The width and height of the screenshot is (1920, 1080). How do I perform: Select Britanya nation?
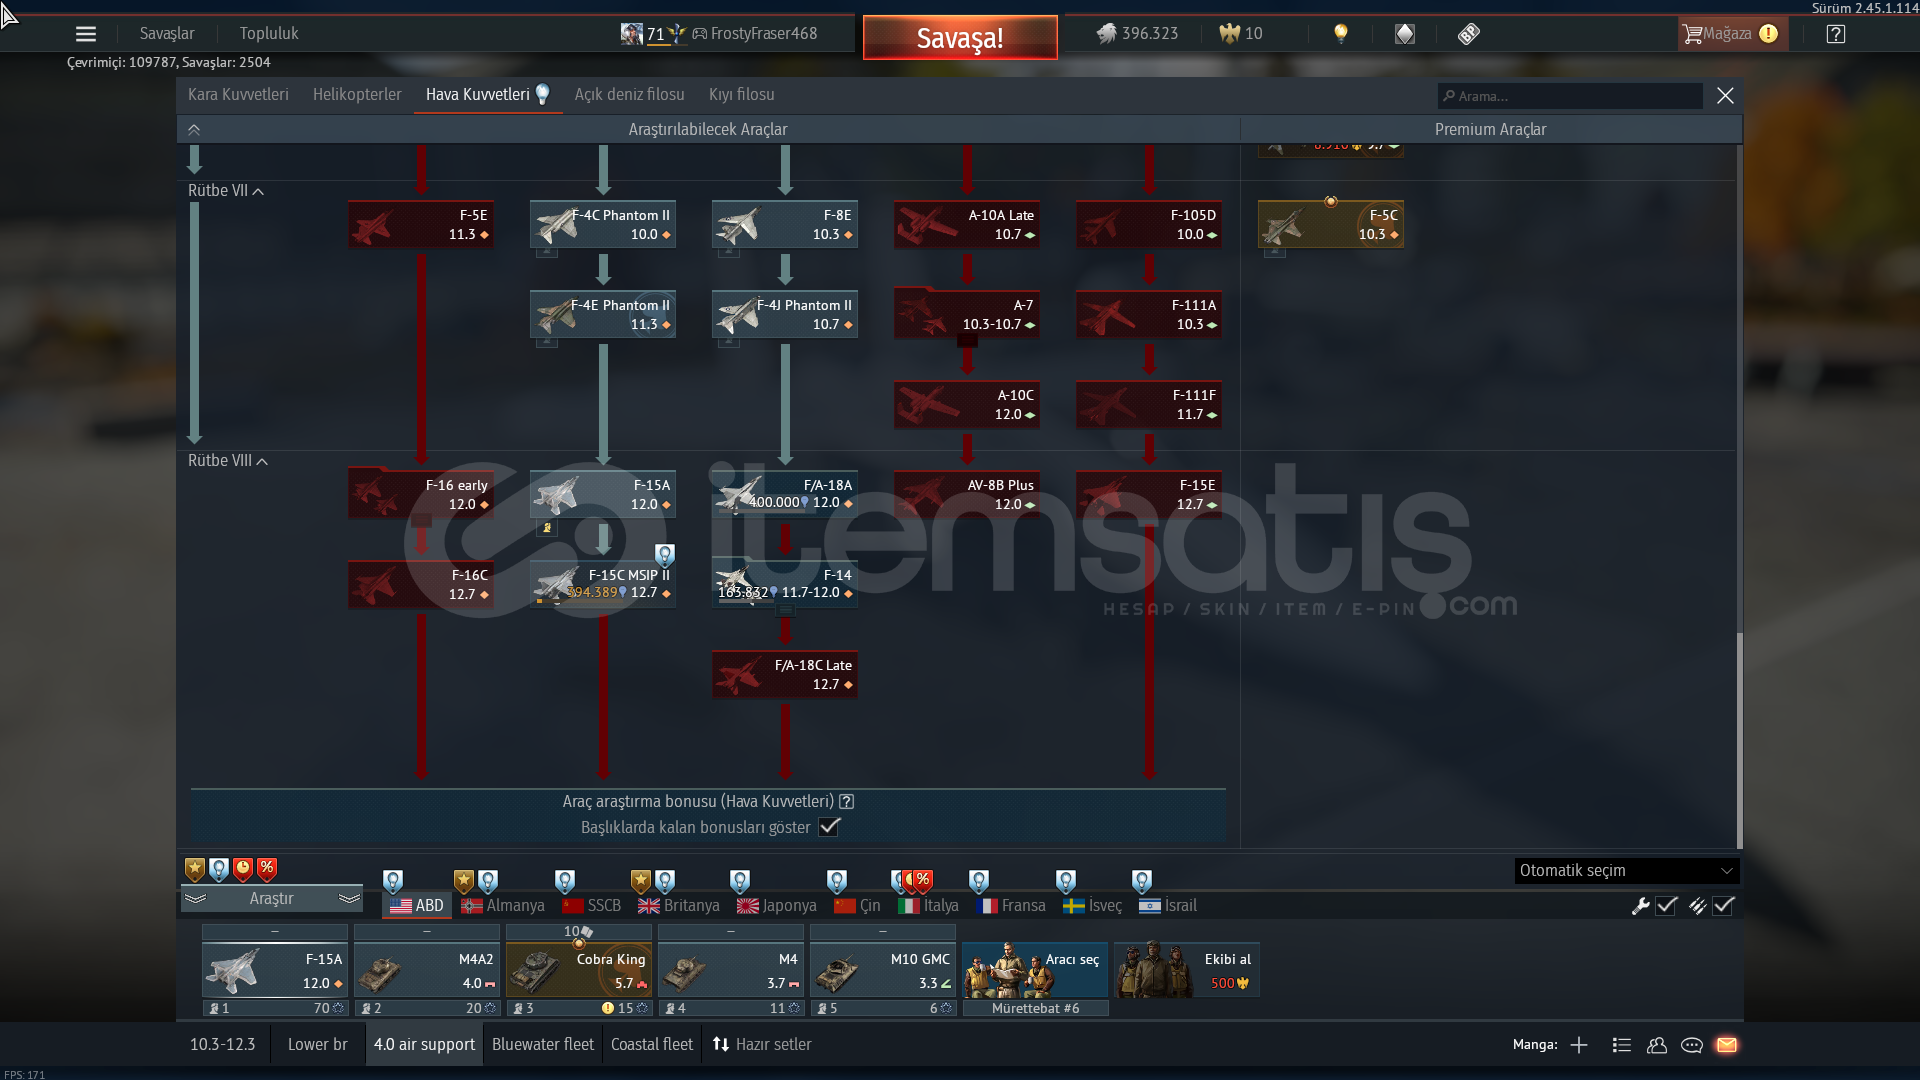click(679, 905)
